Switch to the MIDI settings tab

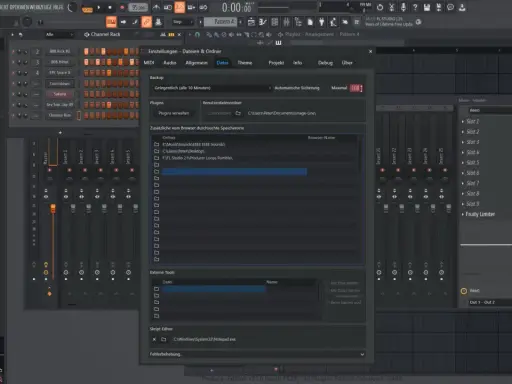click(x=149, y=63)
